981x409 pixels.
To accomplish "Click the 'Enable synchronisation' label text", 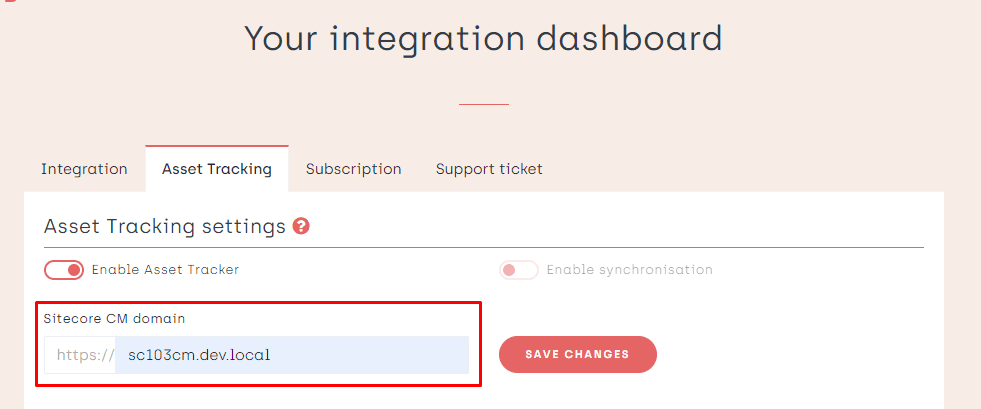I will pyautogui.click(x=629, y=270).
